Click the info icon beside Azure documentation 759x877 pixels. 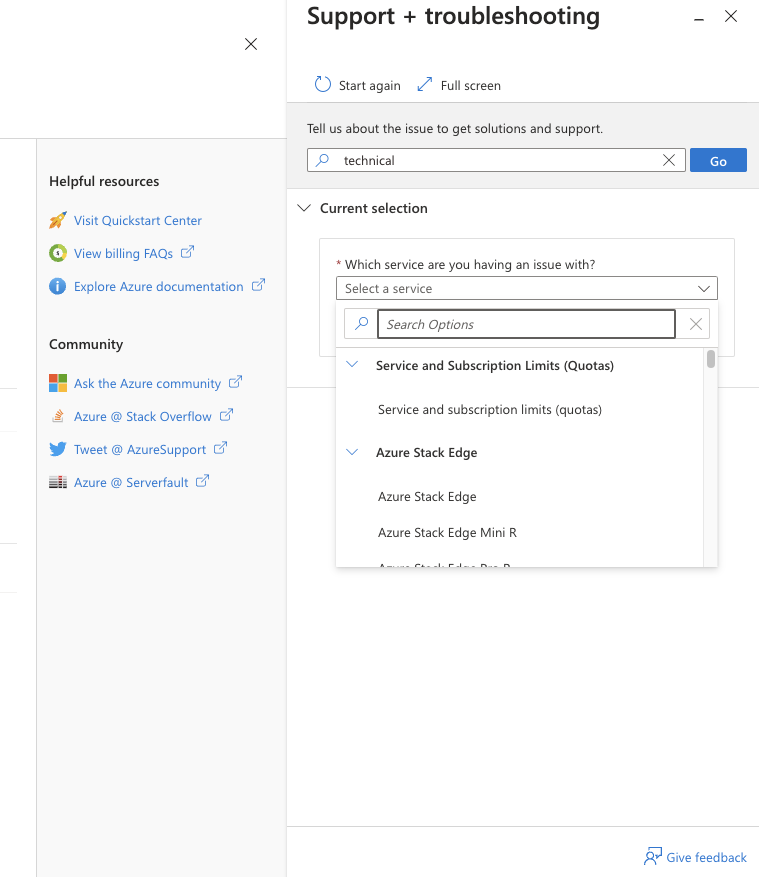coord(58,286)
